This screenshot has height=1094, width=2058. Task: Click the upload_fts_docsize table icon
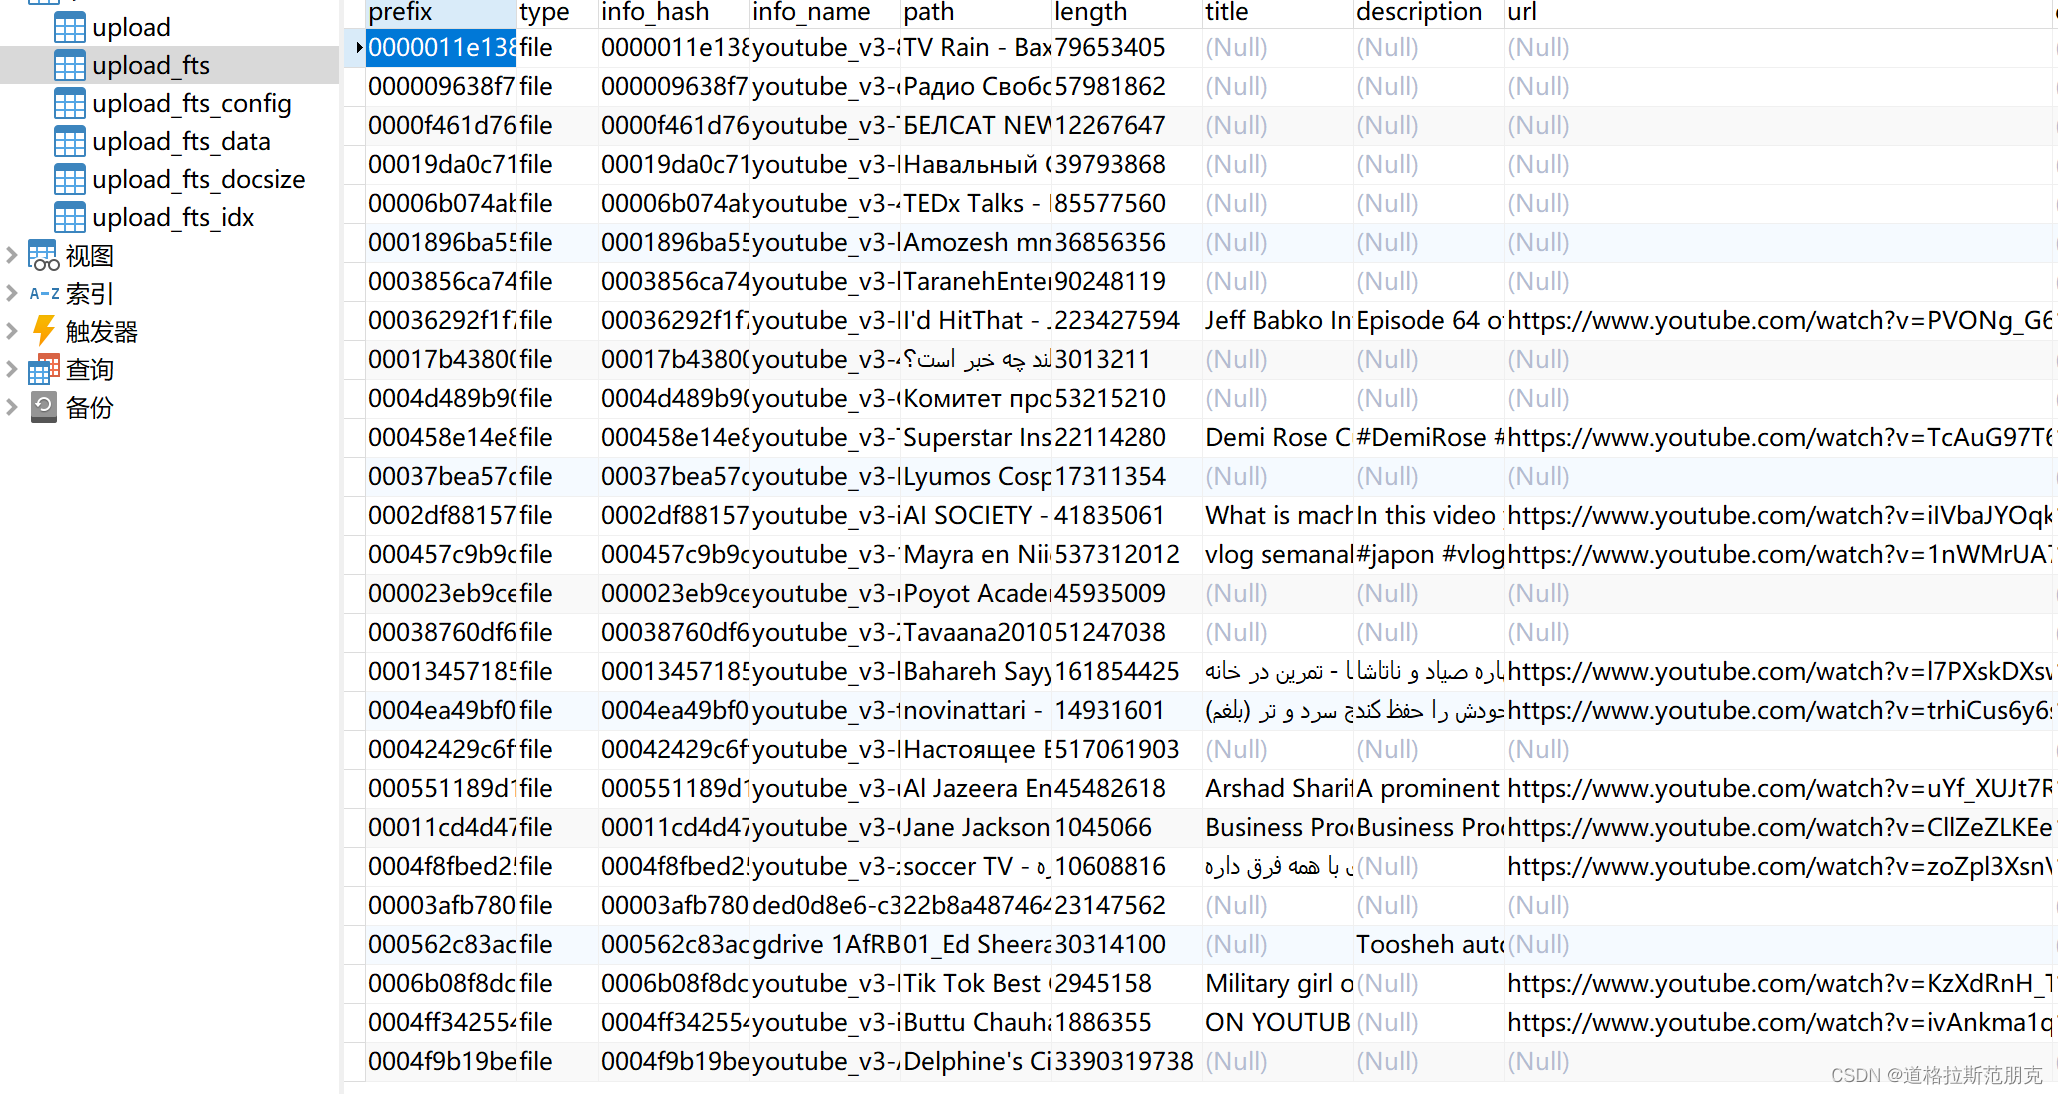[69, 179]
